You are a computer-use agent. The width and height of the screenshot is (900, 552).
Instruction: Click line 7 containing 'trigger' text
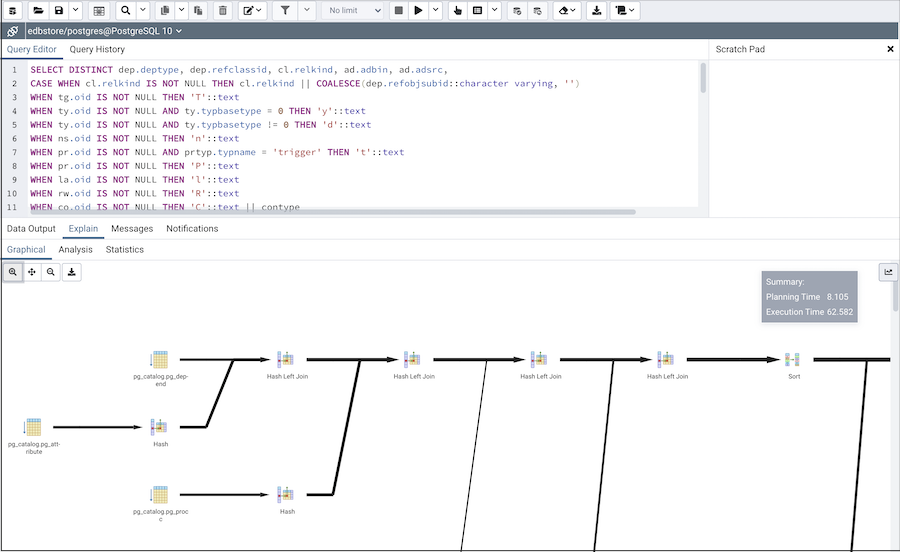[218, 152]
